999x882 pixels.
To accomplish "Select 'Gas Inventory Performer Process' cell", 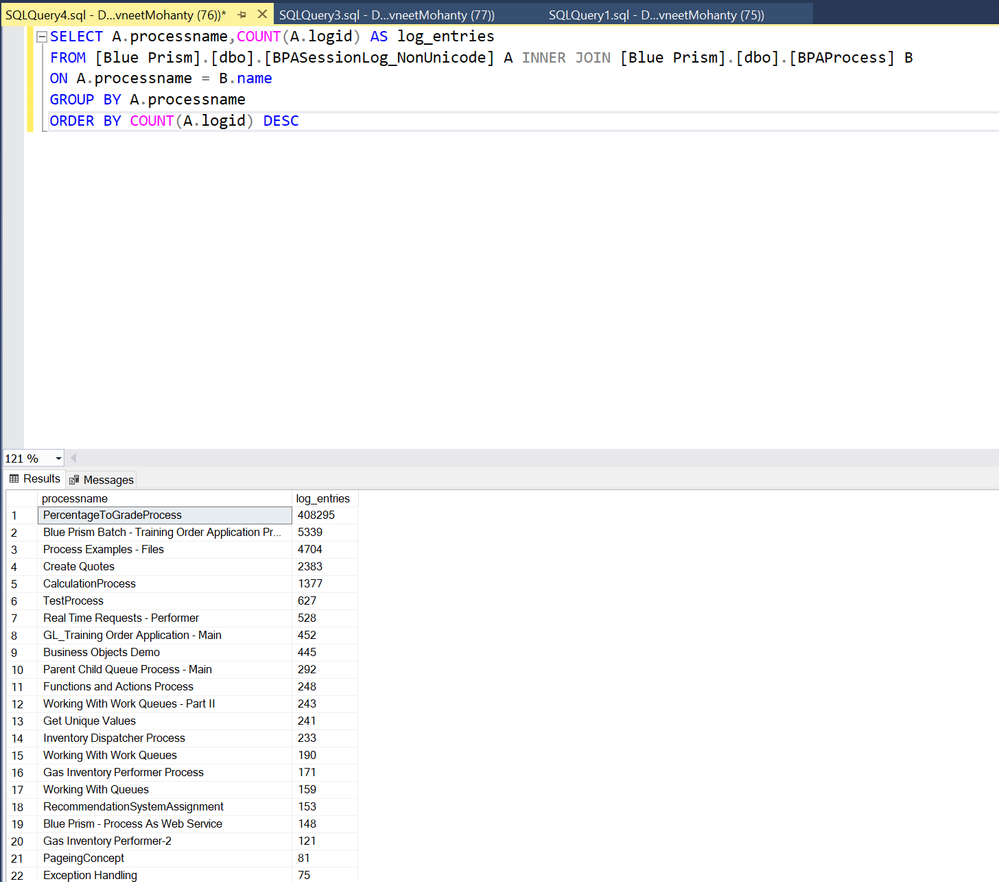I will point(165,772).
